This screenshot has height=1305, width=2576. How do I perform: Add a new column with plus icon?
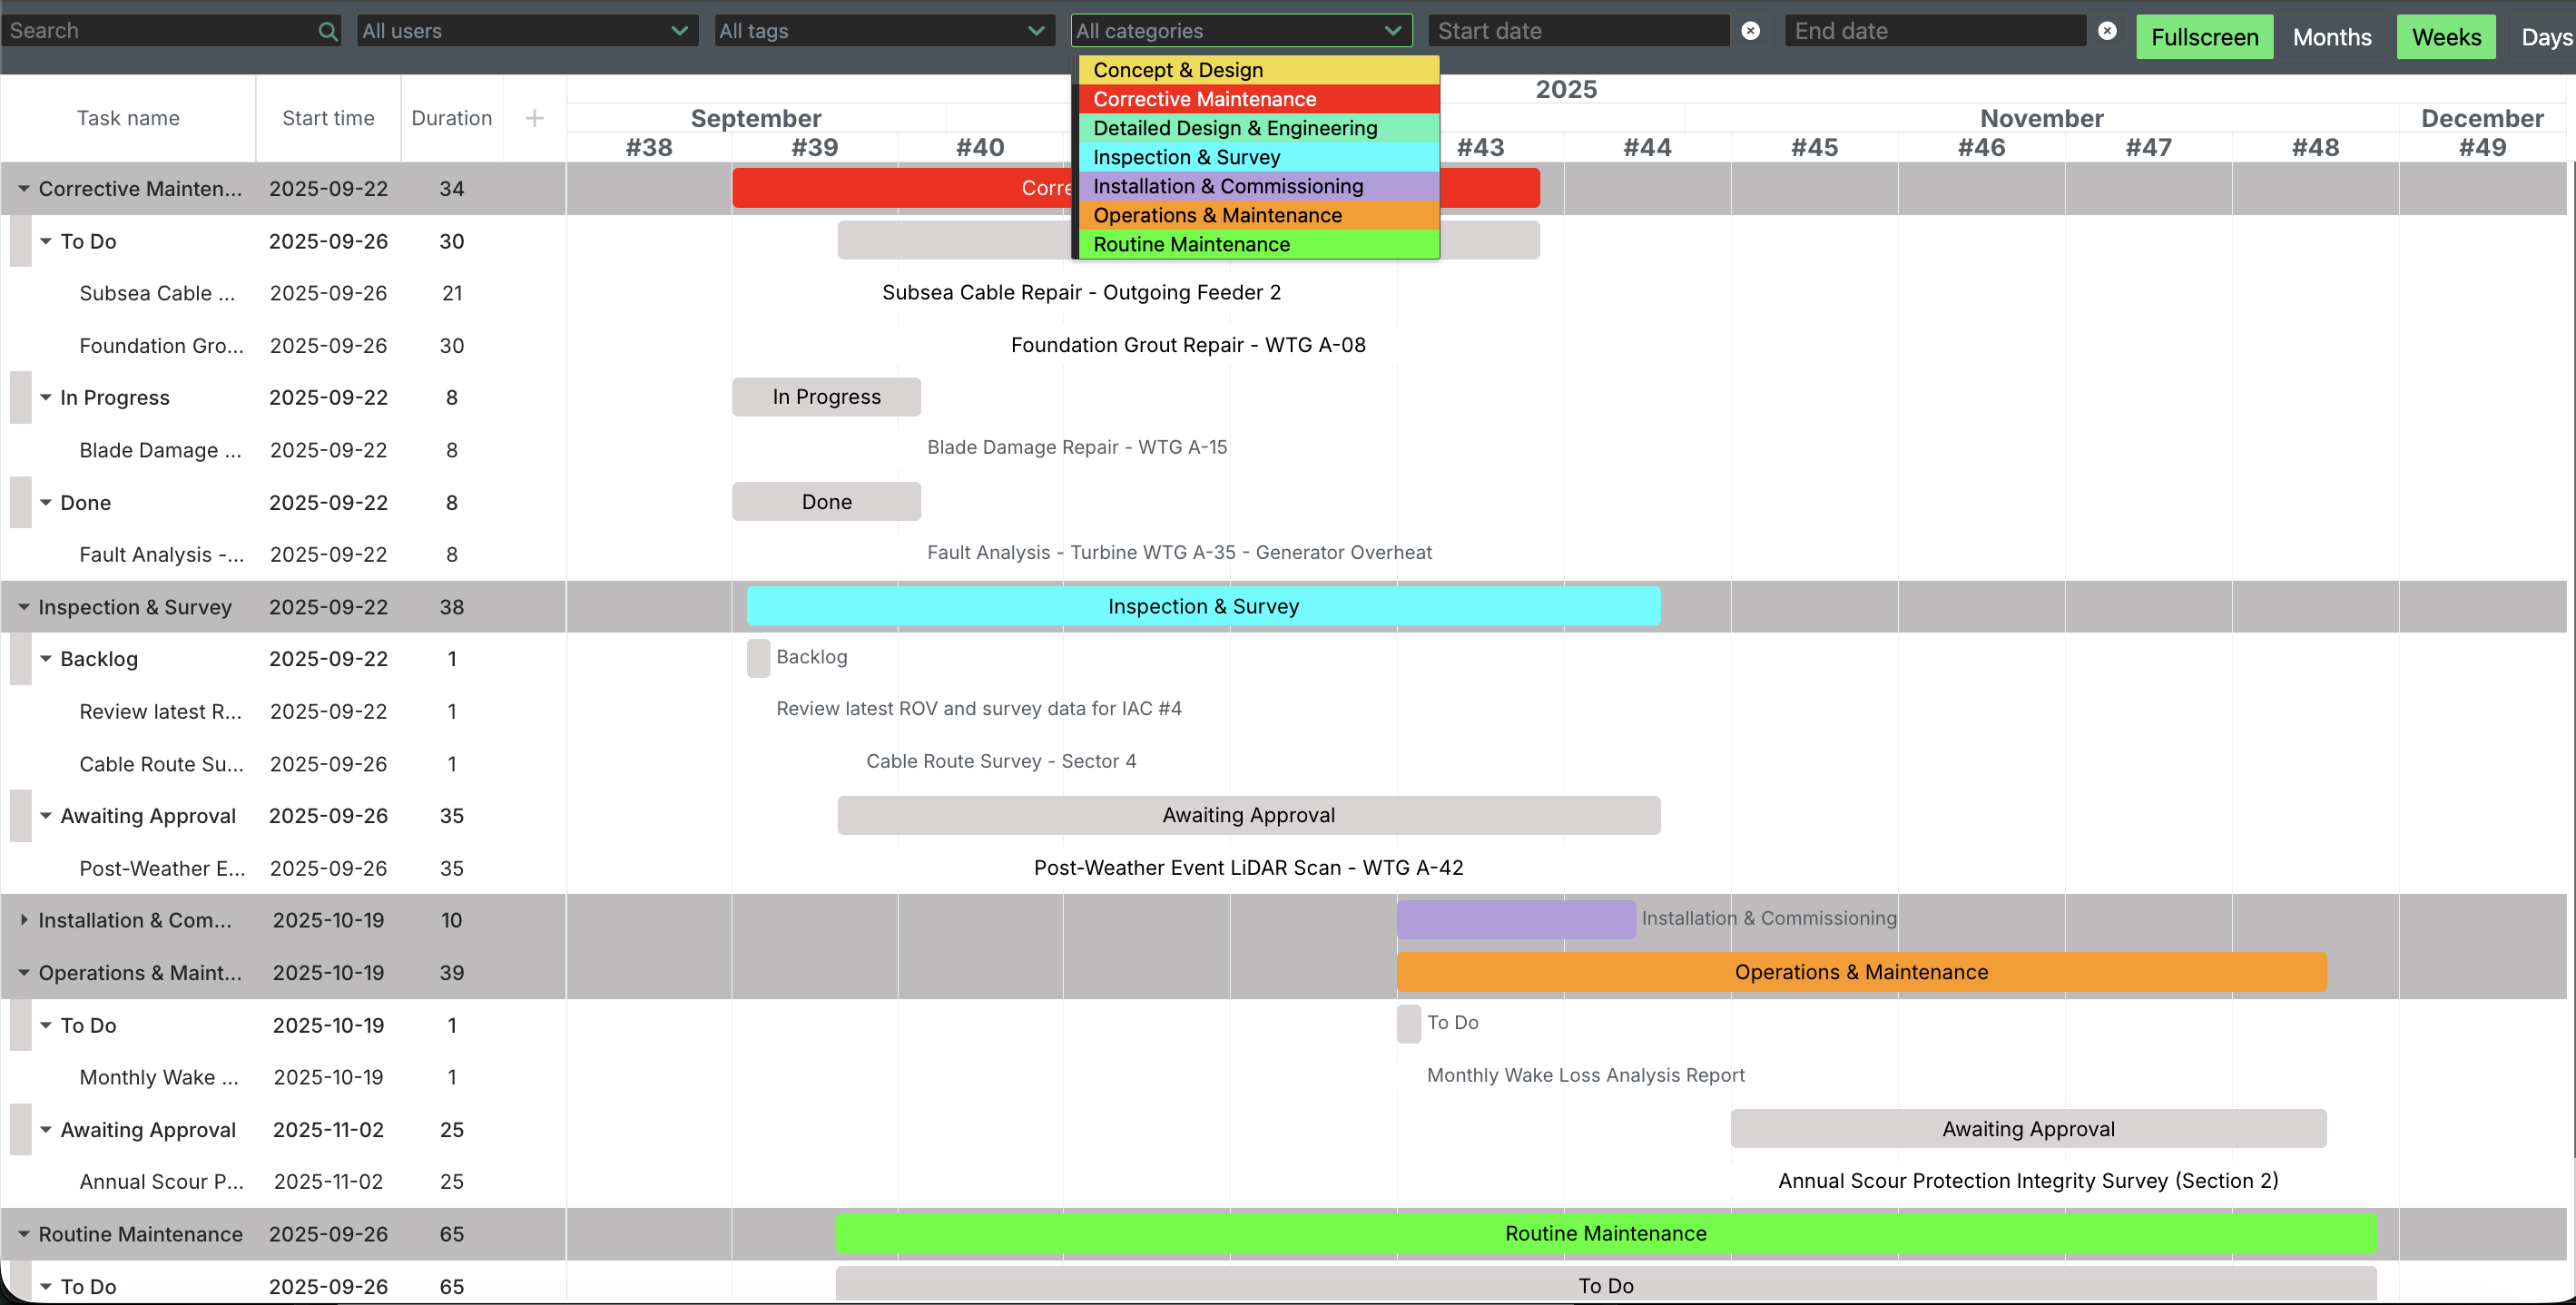point(534,118)
